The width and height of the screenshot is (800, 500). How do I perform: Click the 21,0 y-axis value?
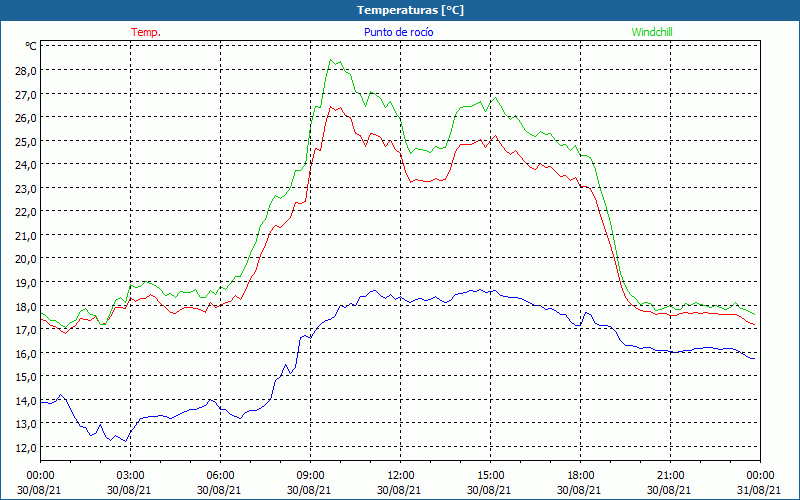click(26, 235)
